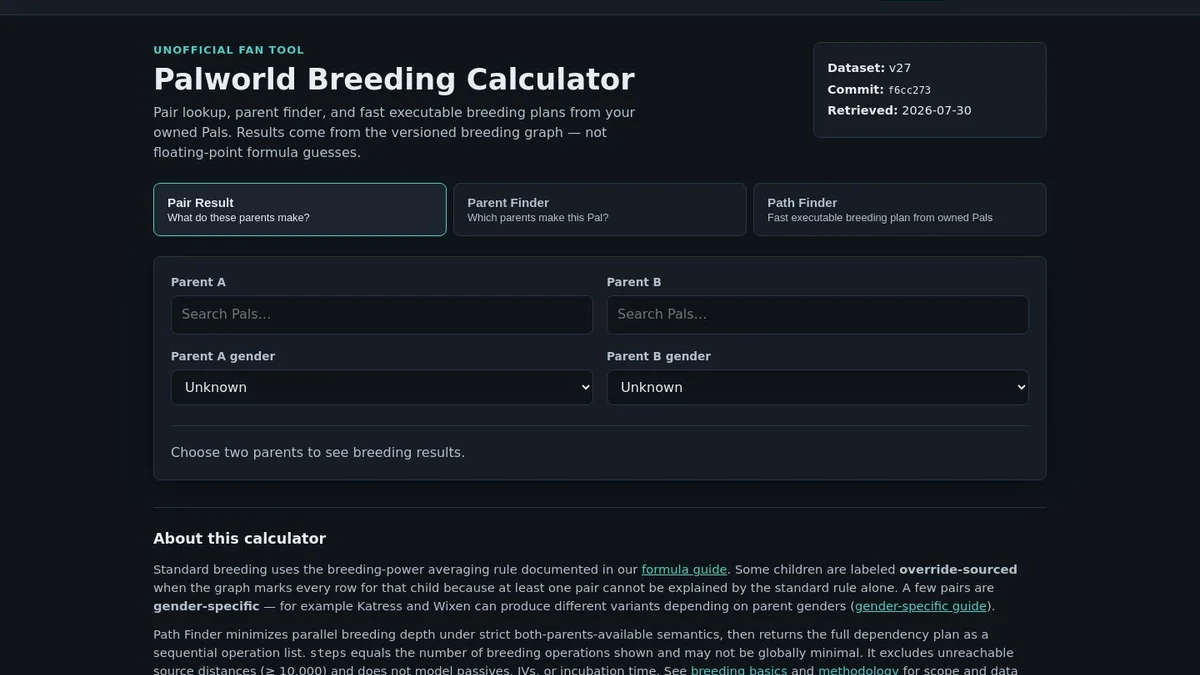Focus the Parent A search field
This screenshot has height=675, width=1200.
click(382, 314)
